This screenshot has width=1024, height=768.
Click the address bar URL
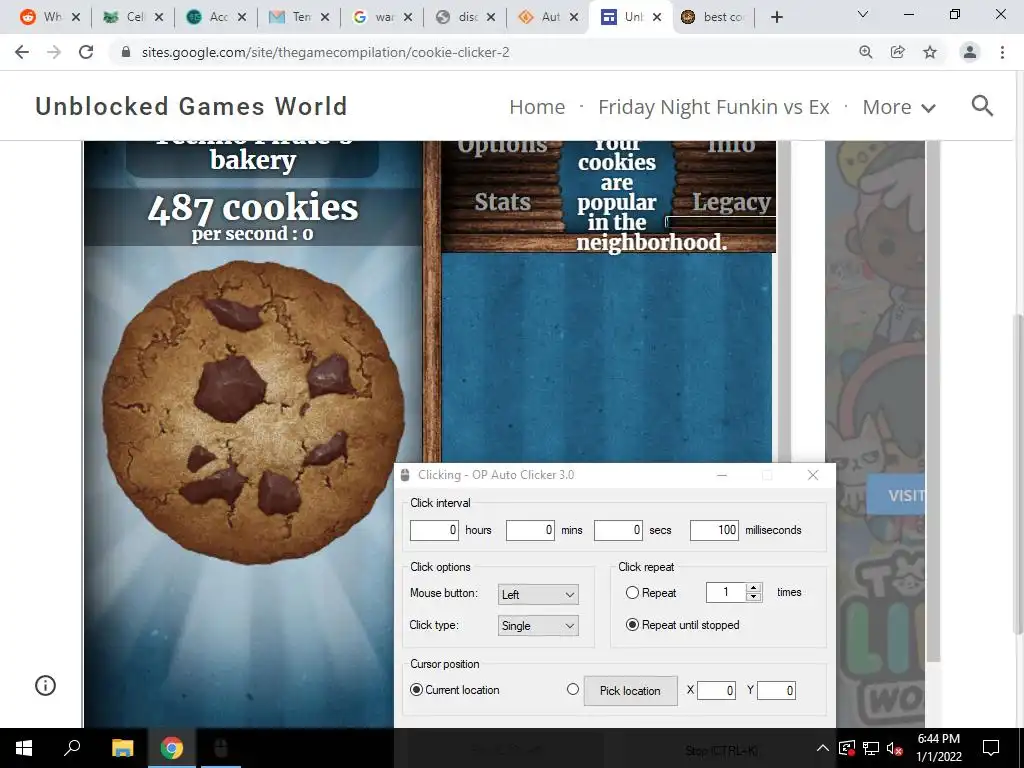[x=325, y=52]
